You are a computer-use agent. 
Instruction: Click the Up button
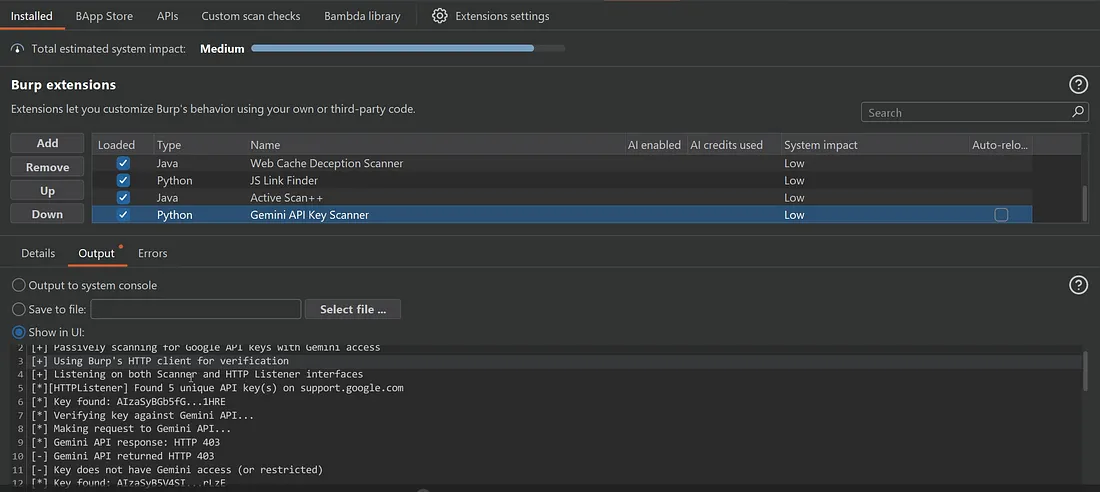[x=47, y=191]
